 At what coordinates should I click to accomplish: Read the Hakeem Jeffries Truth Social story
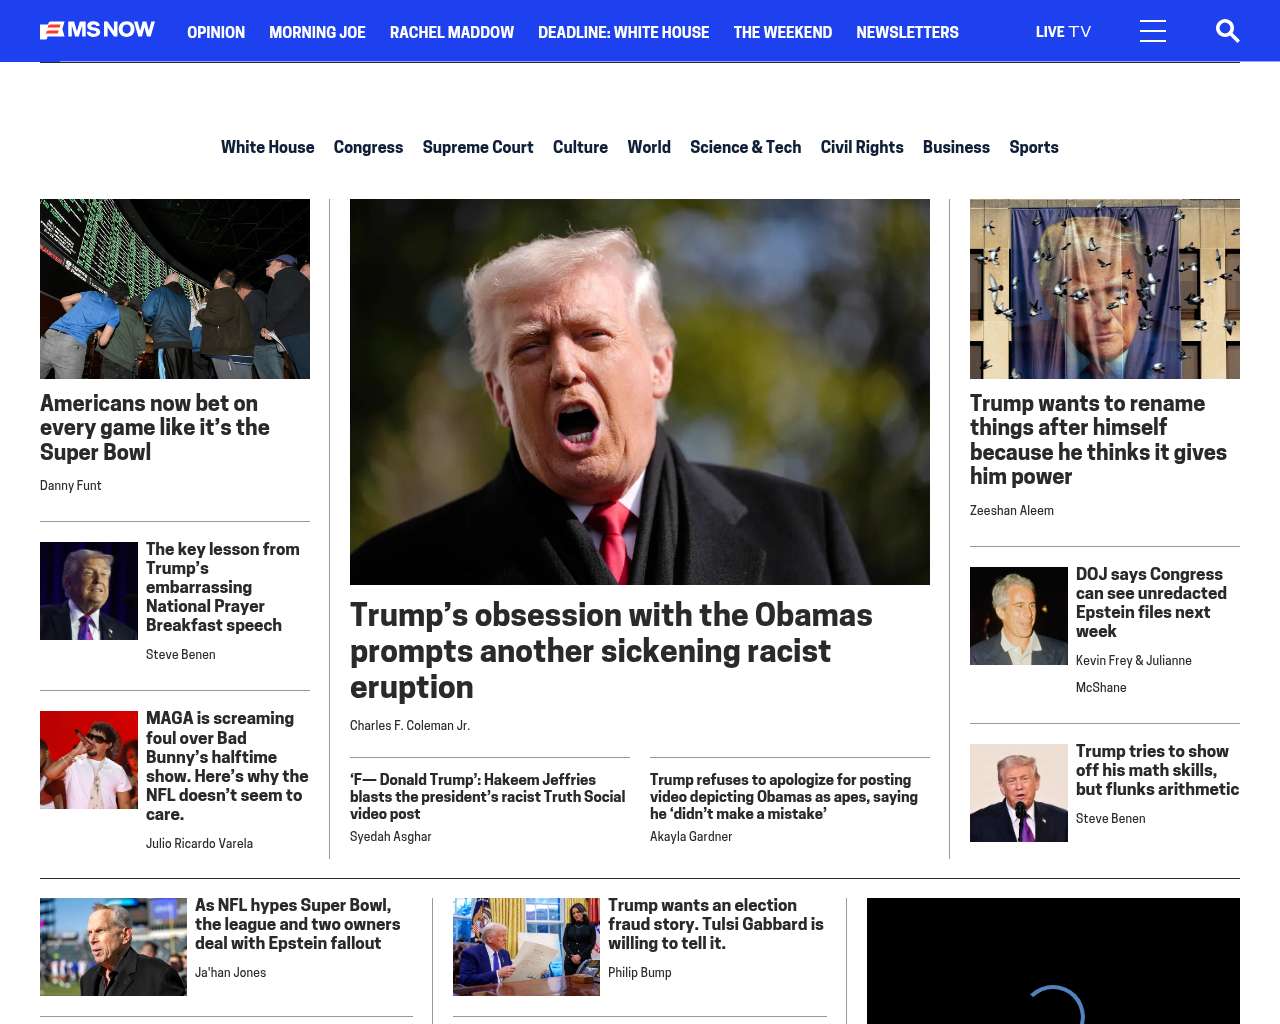(x=487, y=796)
